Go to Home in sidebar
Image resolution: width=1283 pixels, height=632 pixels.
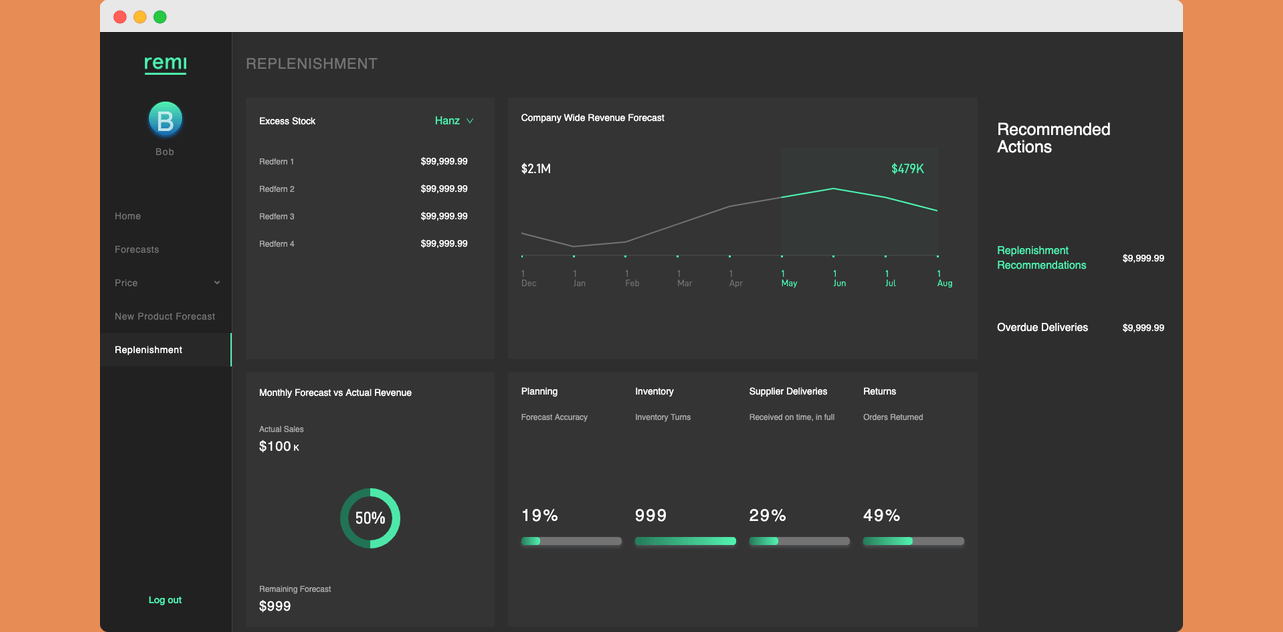coord(128,216)
